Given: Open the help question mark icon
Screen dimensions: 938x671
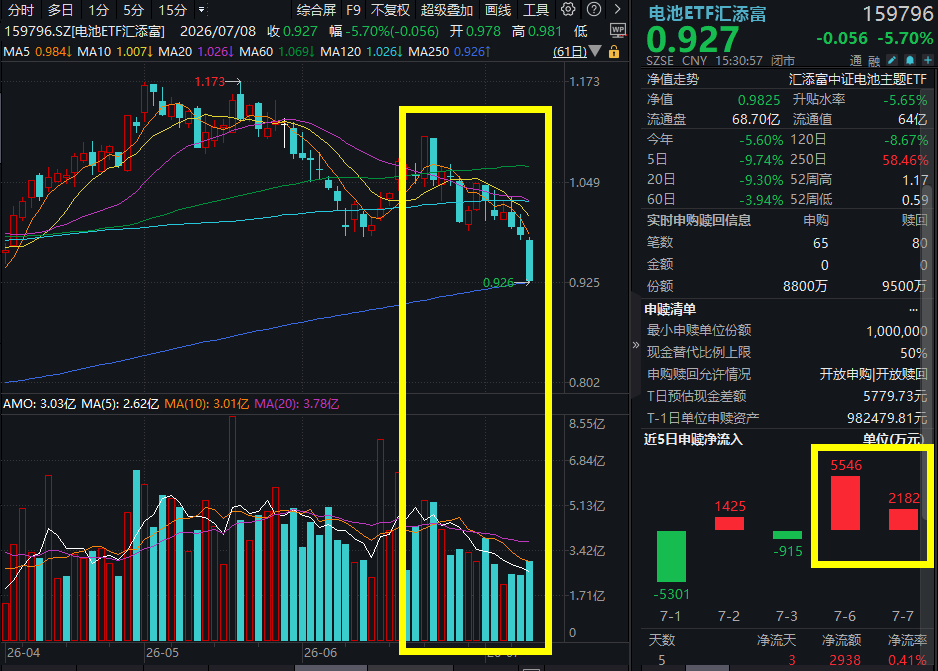Looking at the screenshot, I should point(593,10).
